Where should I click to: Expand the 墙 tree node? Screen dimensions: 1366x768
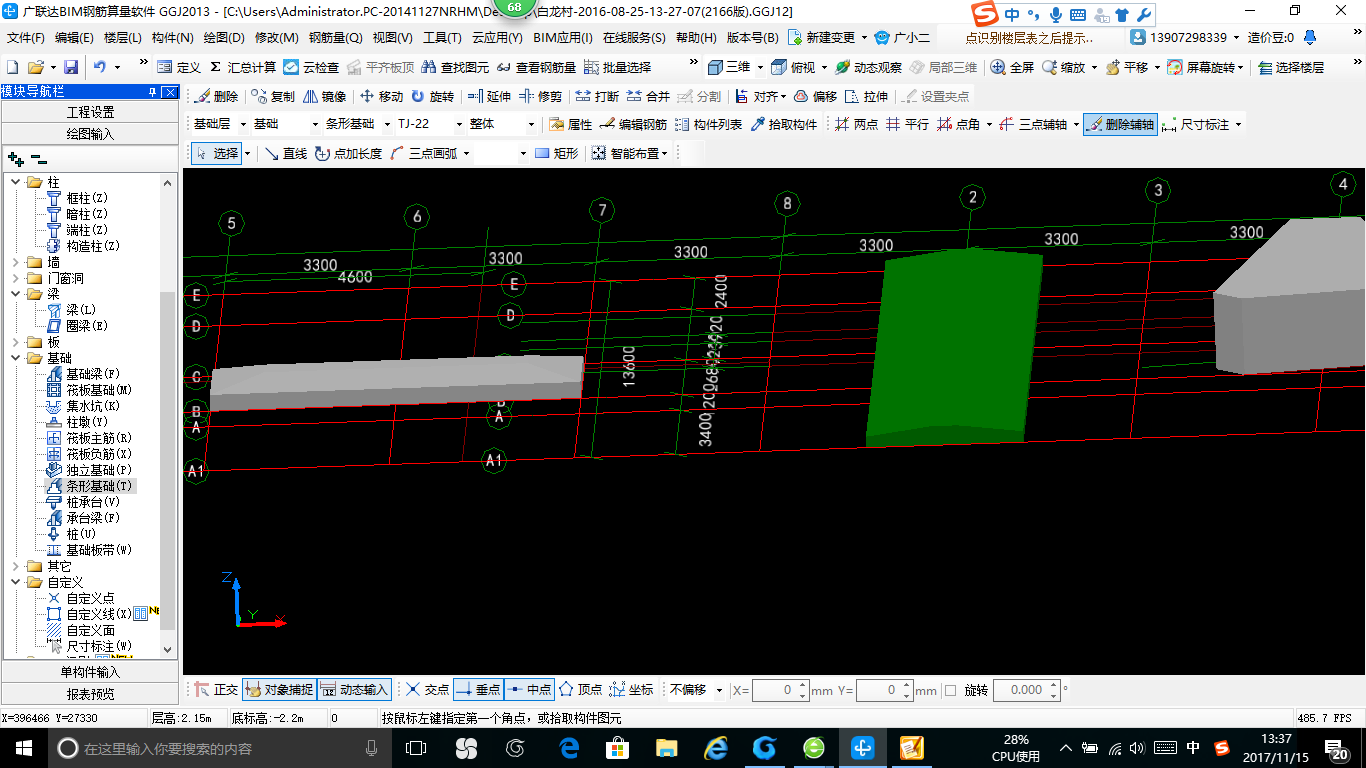pyautogui.click(x=16, y=262)
